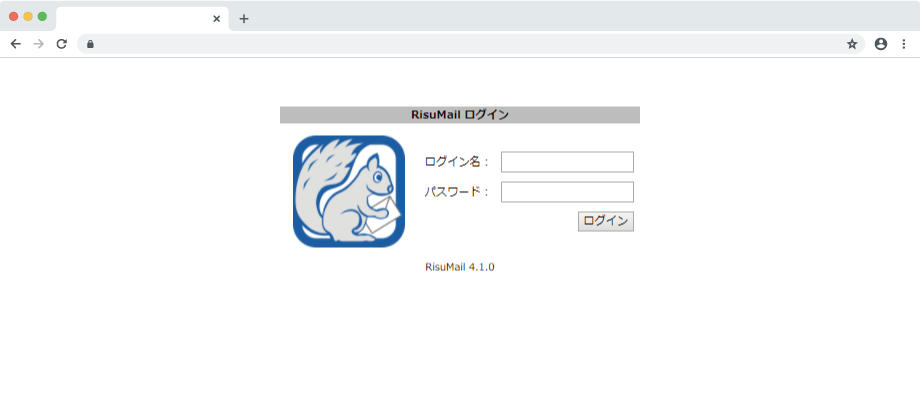Close the current browser tab

pyautogui.click(x=217, y=19)
